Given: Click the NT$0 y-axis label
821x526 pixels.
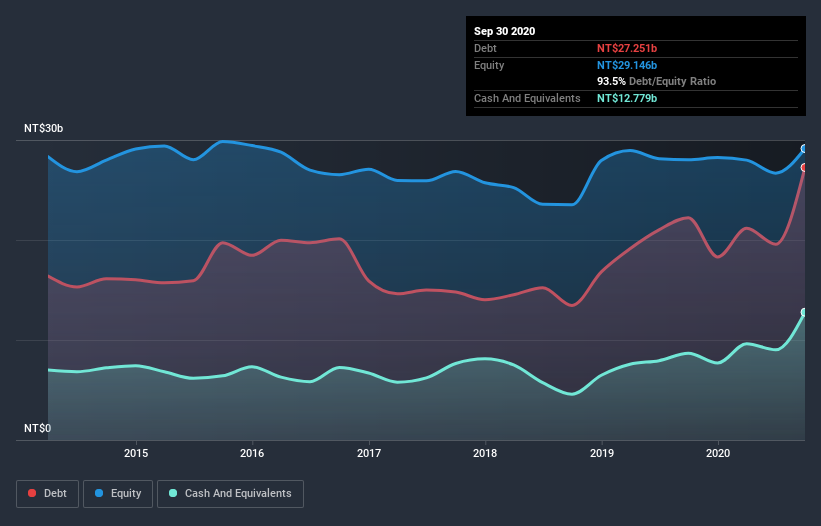Looking at the screenshot, I should (38, 428).
